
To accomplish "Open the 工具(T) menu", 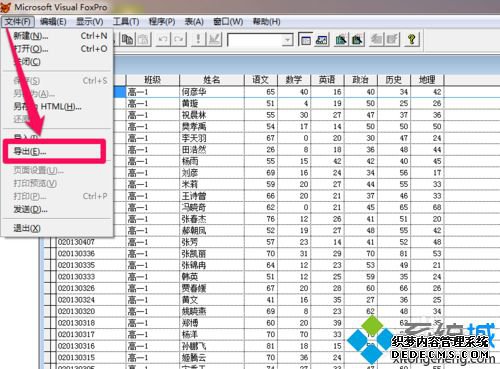I will pyautogui.click(x=126, y=22).
